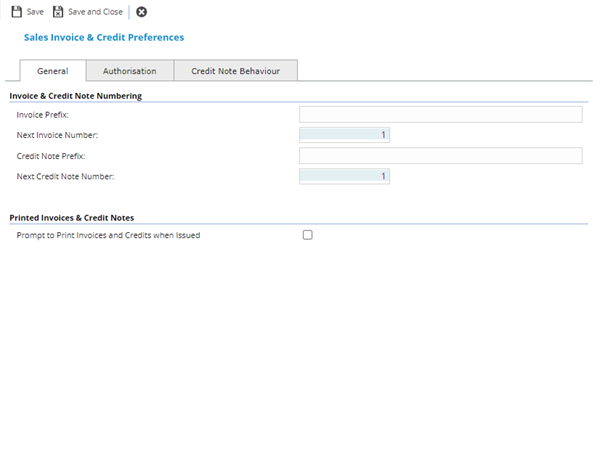The height and width of the screenshot is (458, 600).
Task: Focus the Next Credit Note Number field
Action: click(344, 176)
